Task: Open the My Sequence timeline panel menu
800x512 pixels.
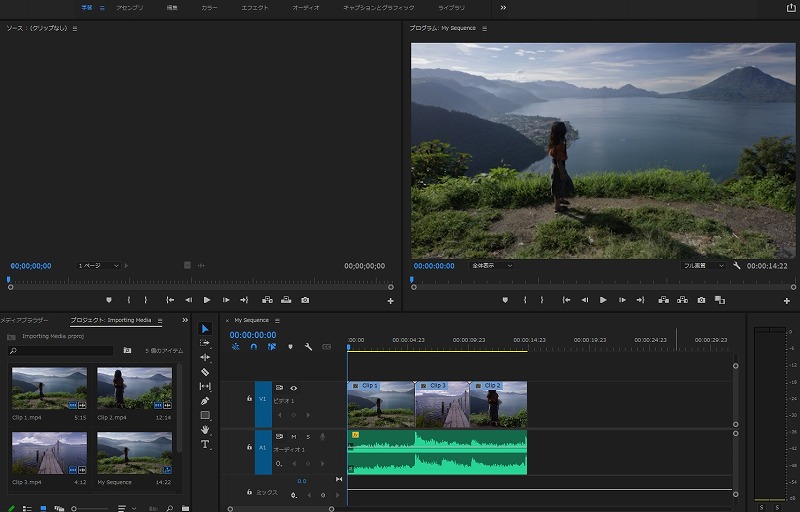Action: (x=277, y=321)
